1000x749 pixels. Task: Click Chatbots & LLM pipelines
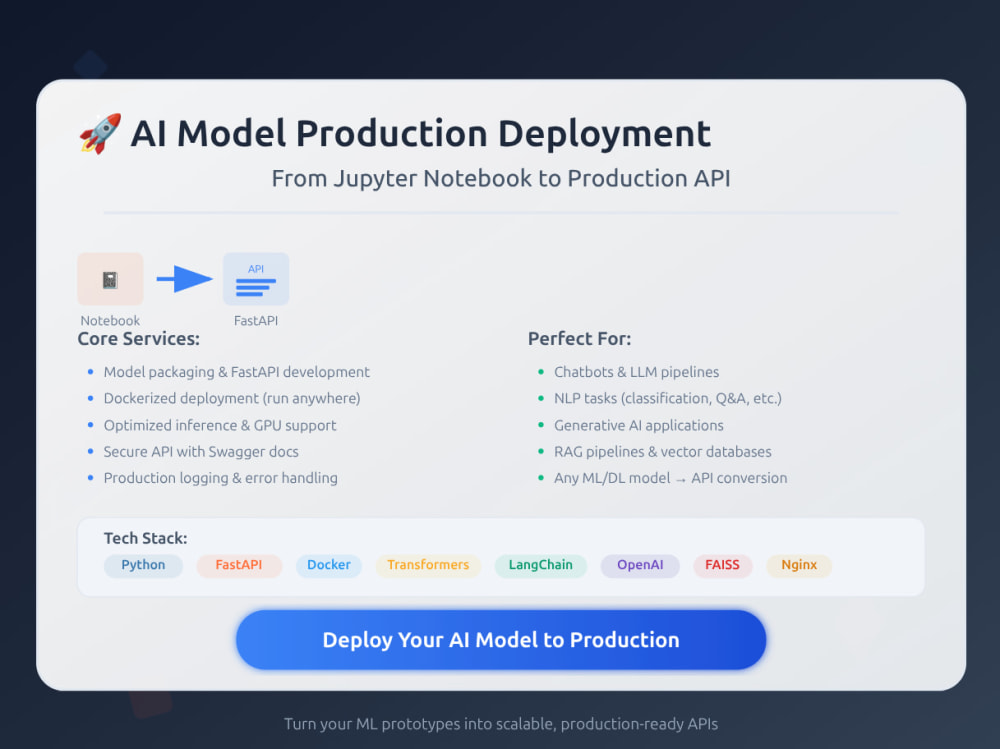pos(636,372)
